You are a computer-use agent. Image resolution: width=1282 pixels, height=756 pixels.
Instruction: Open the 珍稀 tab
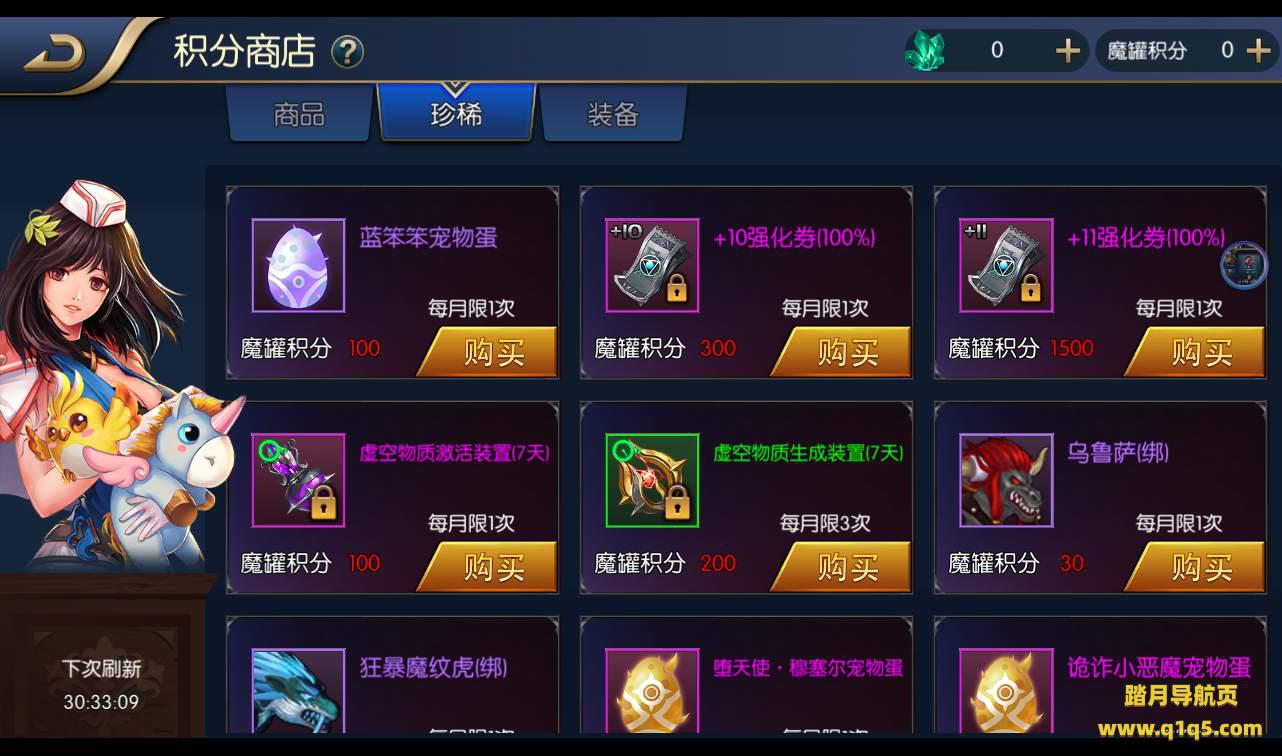tap(456, 113)
